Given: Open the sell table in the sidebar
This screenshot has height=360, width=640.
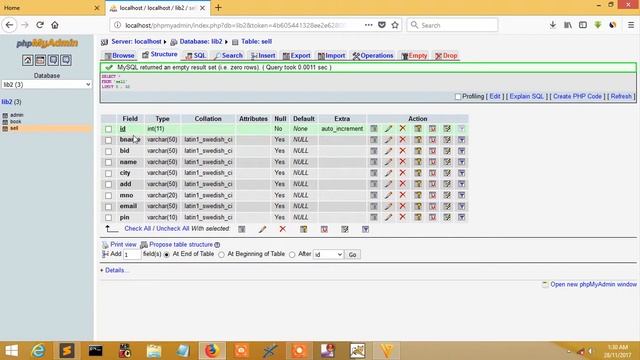Looking at the screenshot, I should 14,128.
